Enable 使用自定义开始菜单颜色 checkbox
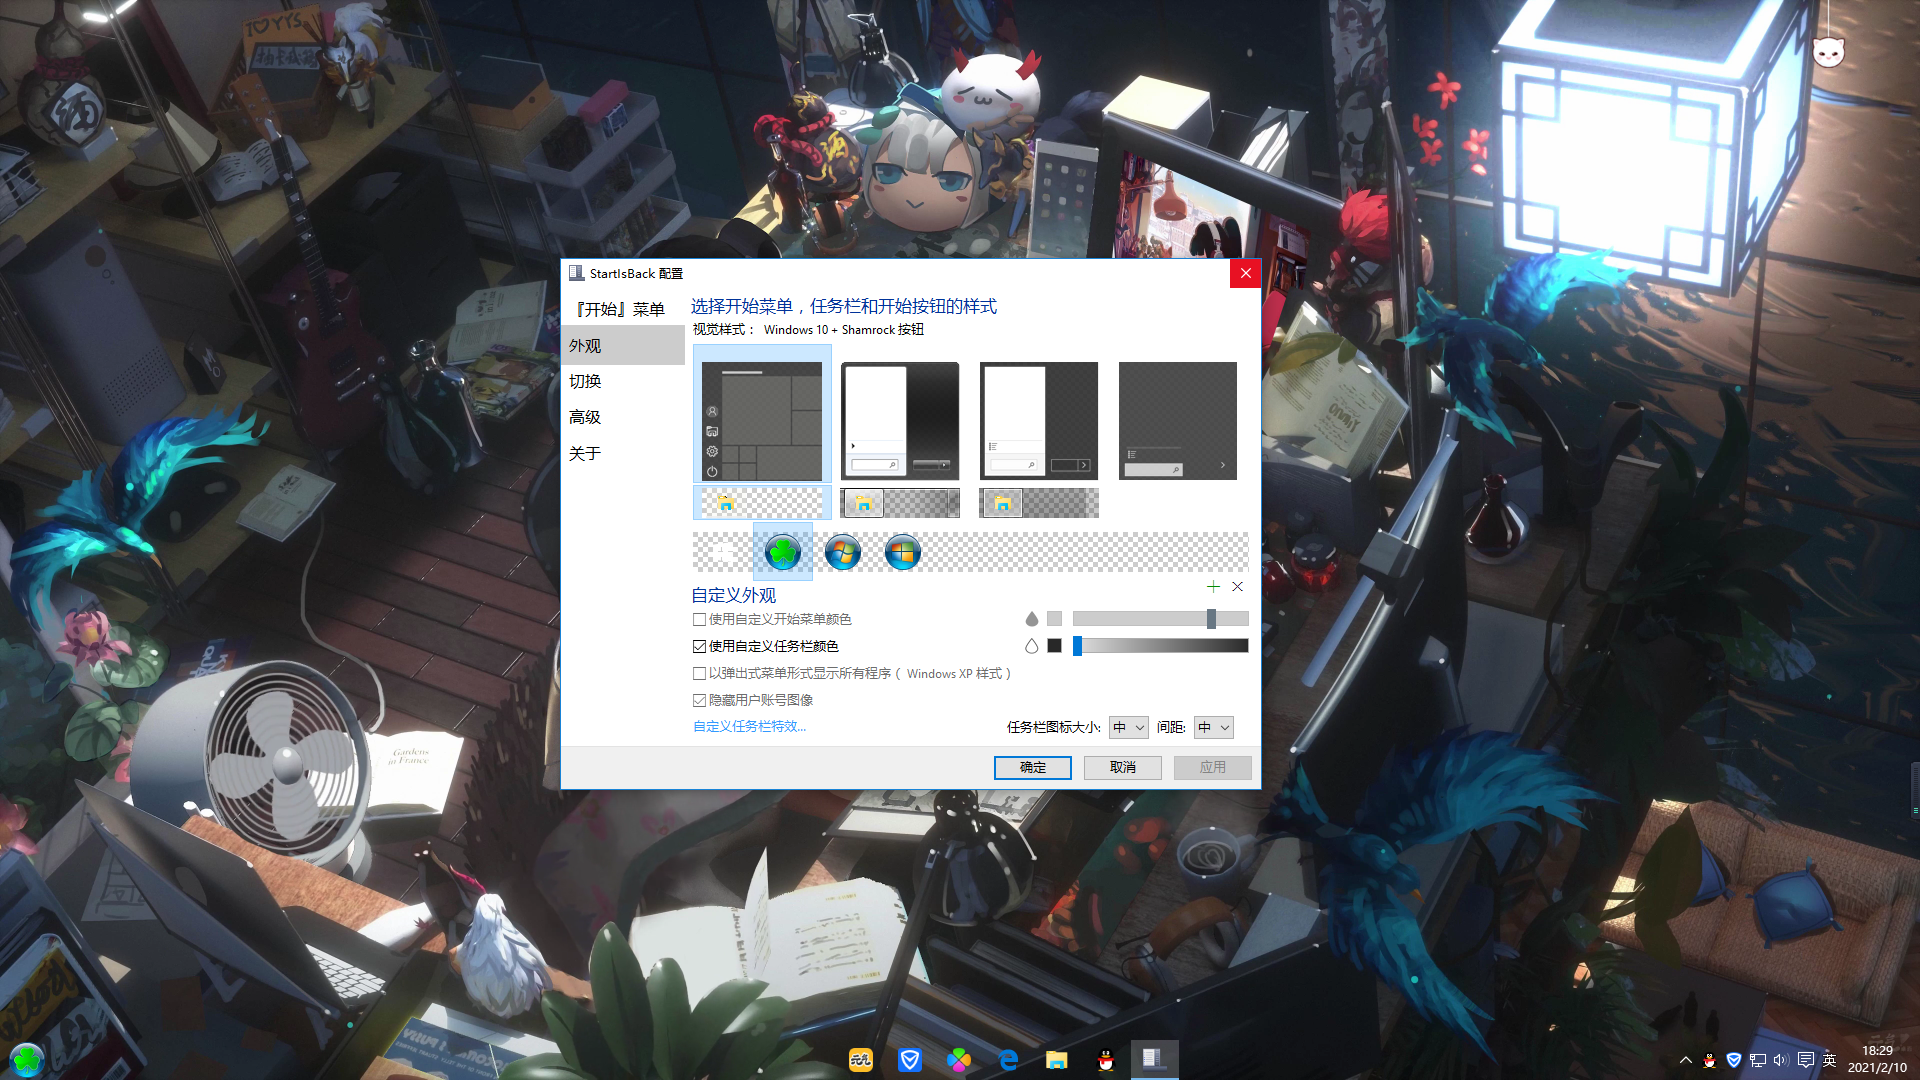1920x1080 pixels. (x=699, y=620)
